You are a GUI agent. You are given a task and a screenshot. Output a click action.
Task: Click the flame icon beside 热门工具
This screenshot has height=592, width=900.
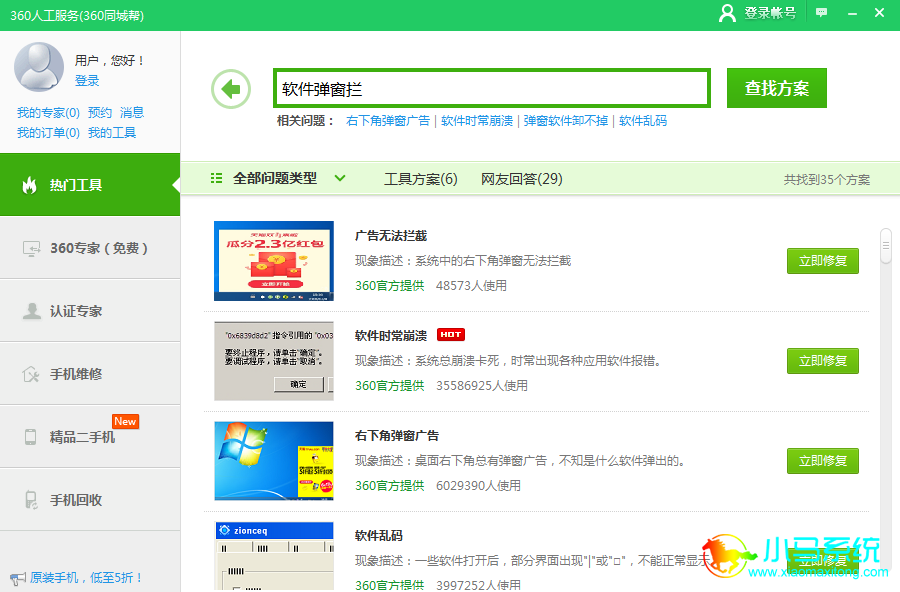(x=30, y=185)
